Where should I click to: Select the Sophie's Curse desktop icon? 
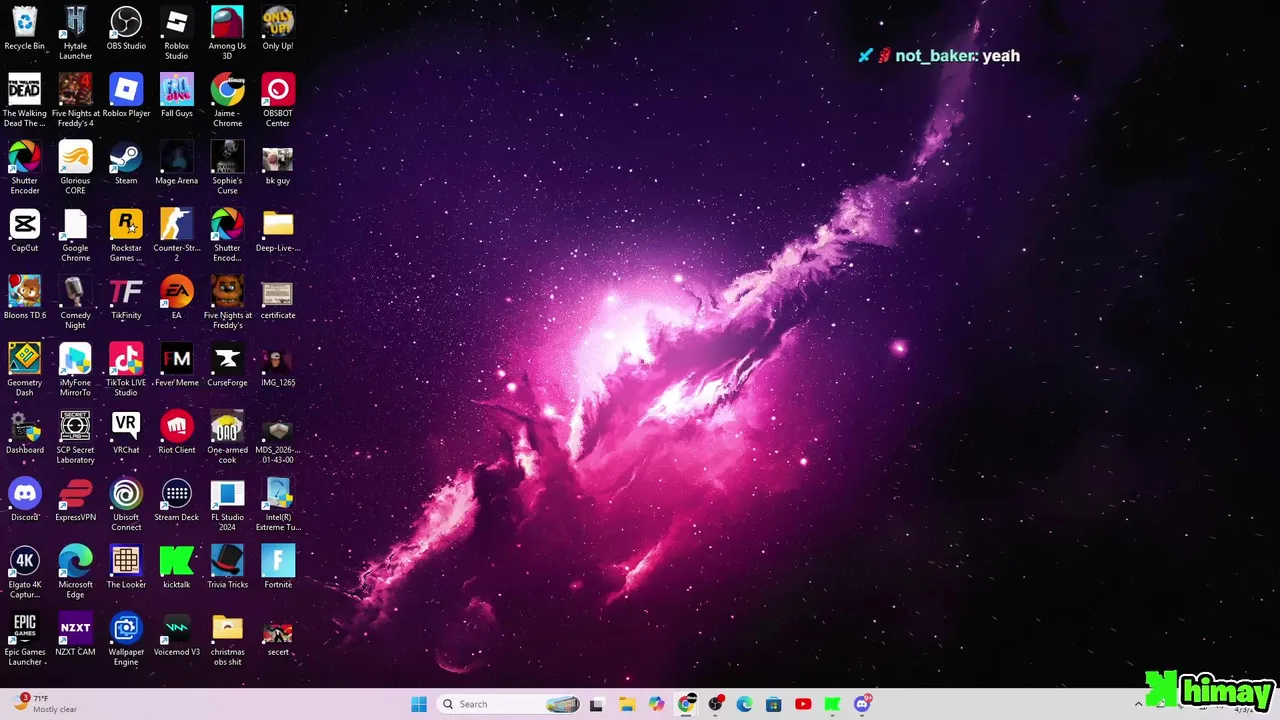[x=227, y=167]
